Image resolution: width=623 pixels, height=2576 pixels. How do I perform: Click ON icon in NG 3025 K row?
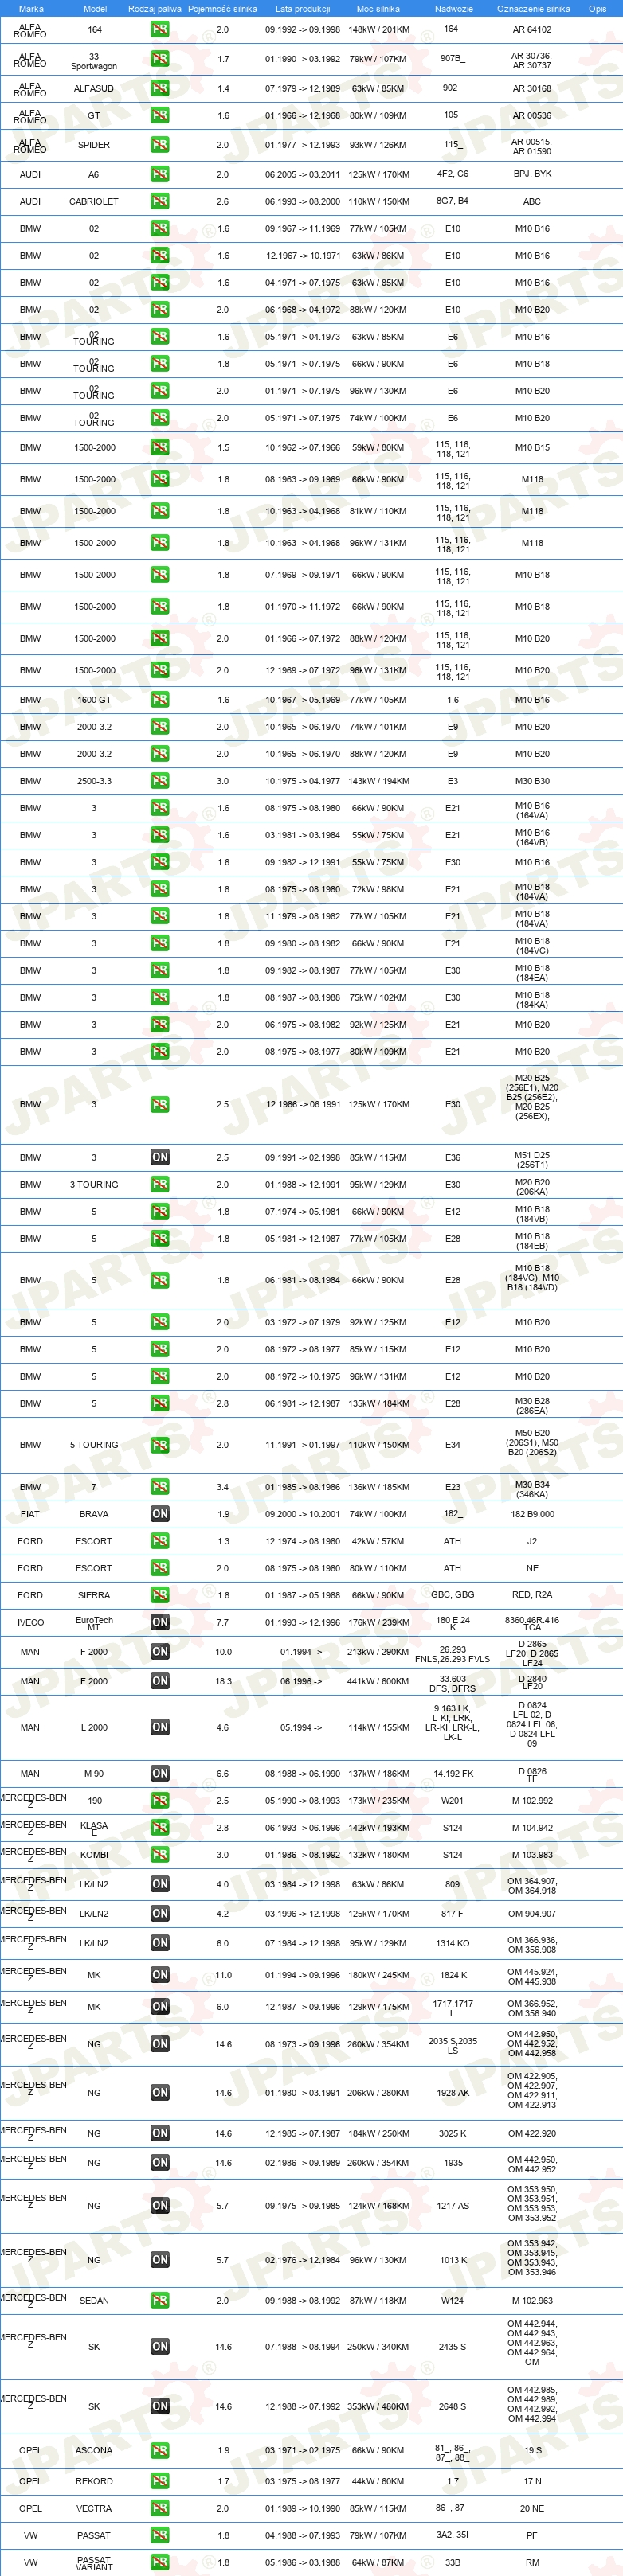tap(159, 2133)
